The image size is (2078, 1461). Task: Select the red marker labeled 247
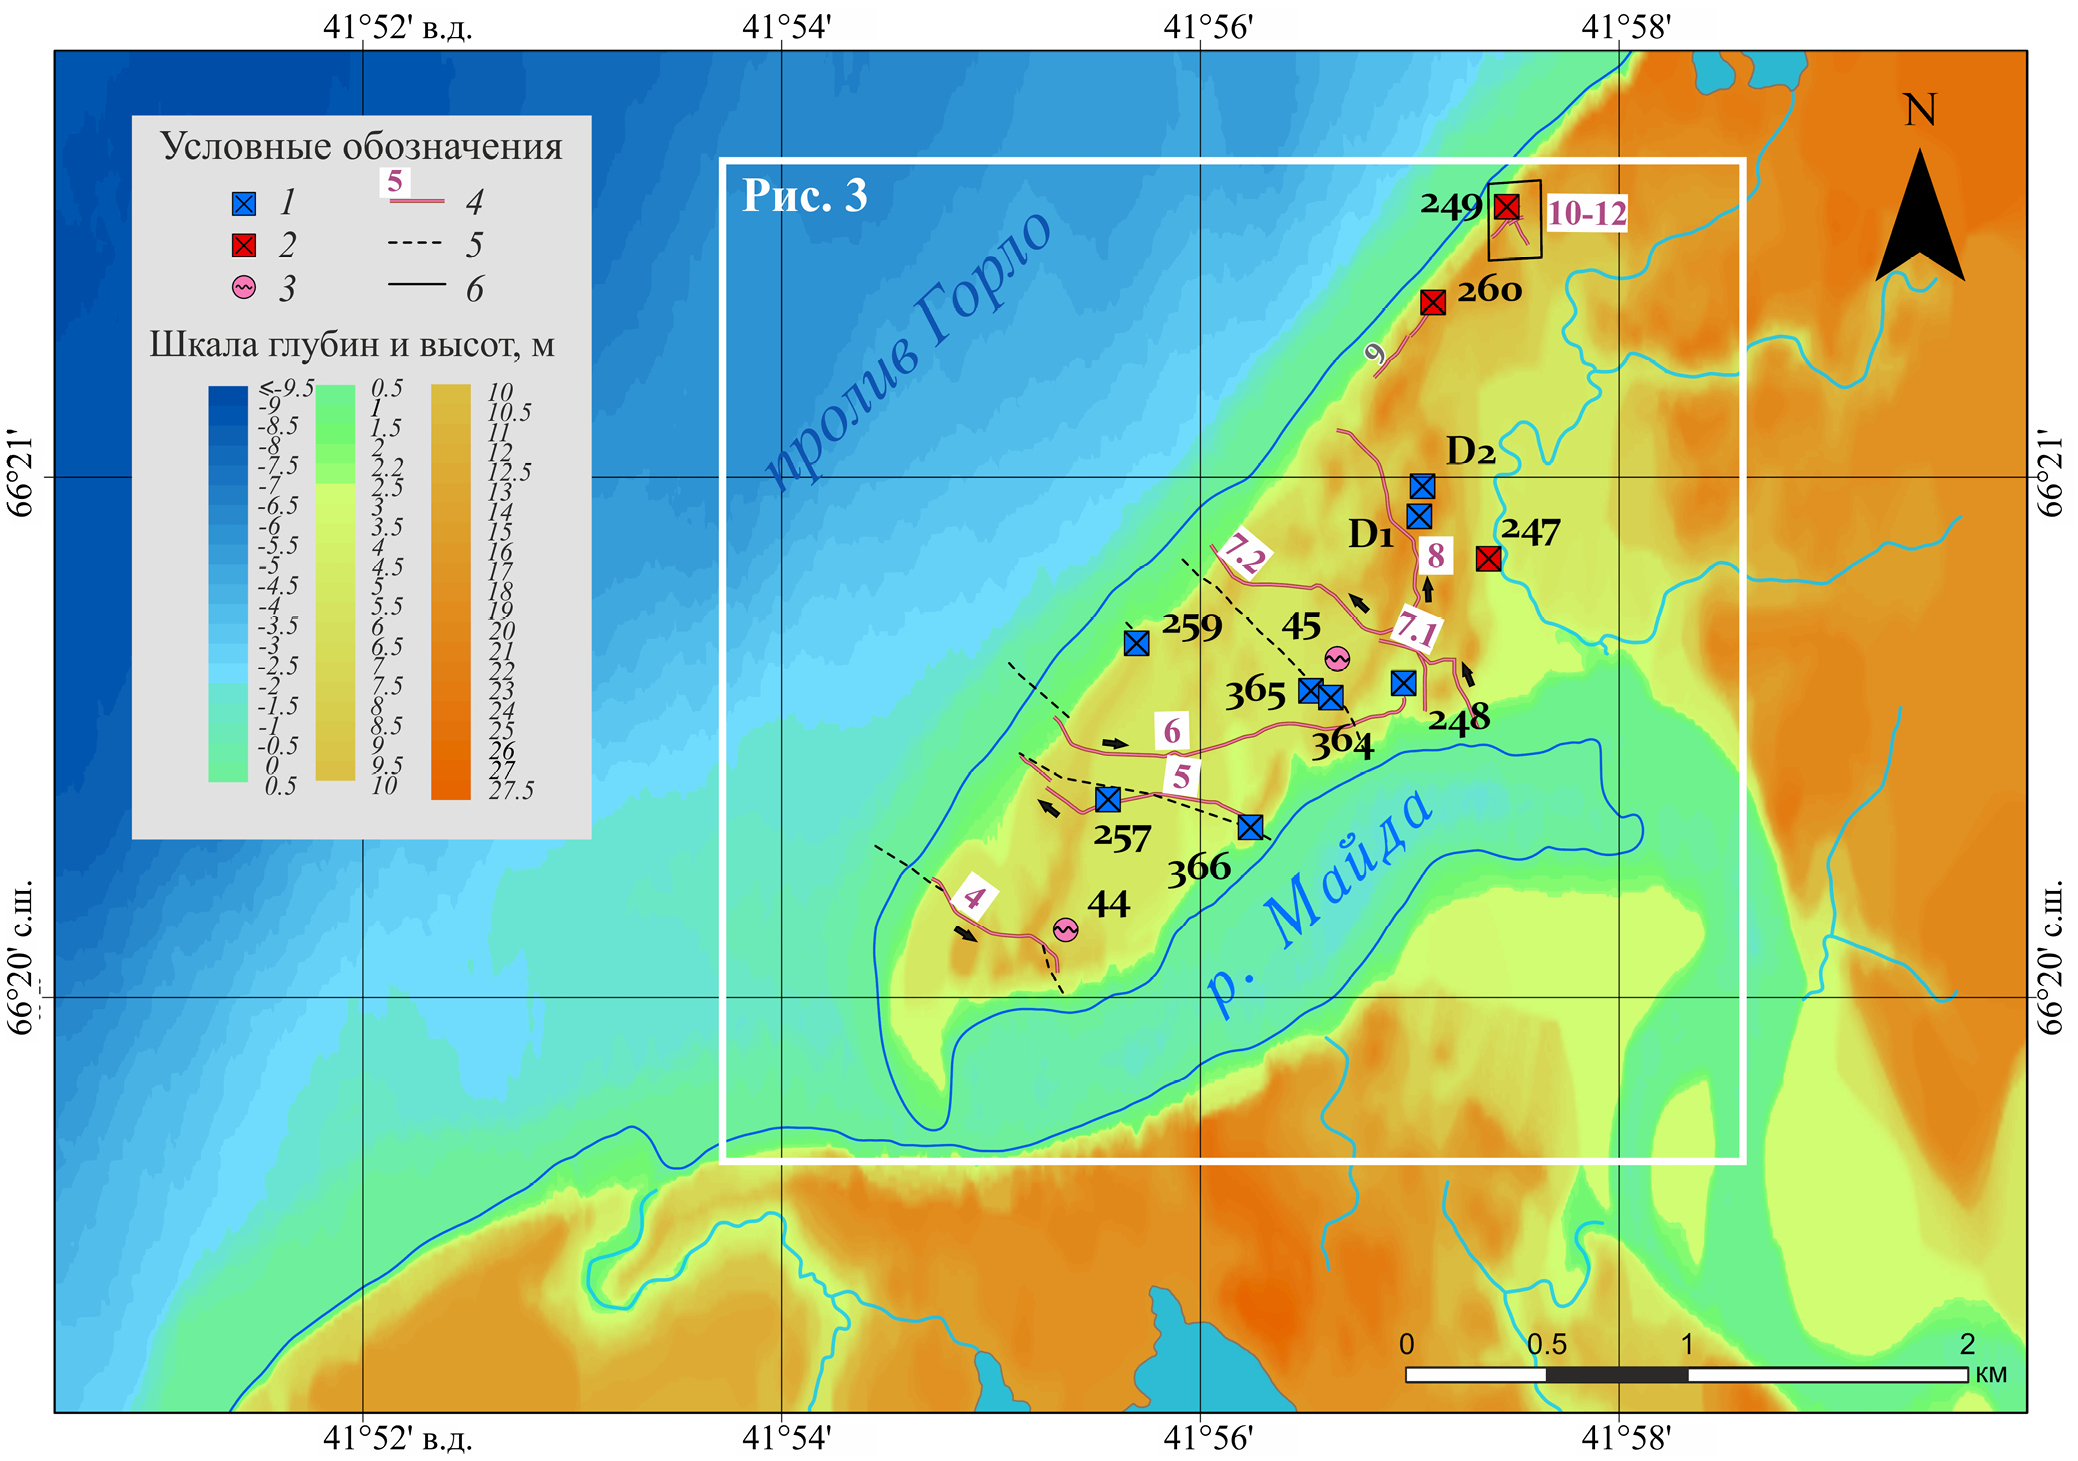tap(1488, 559)
